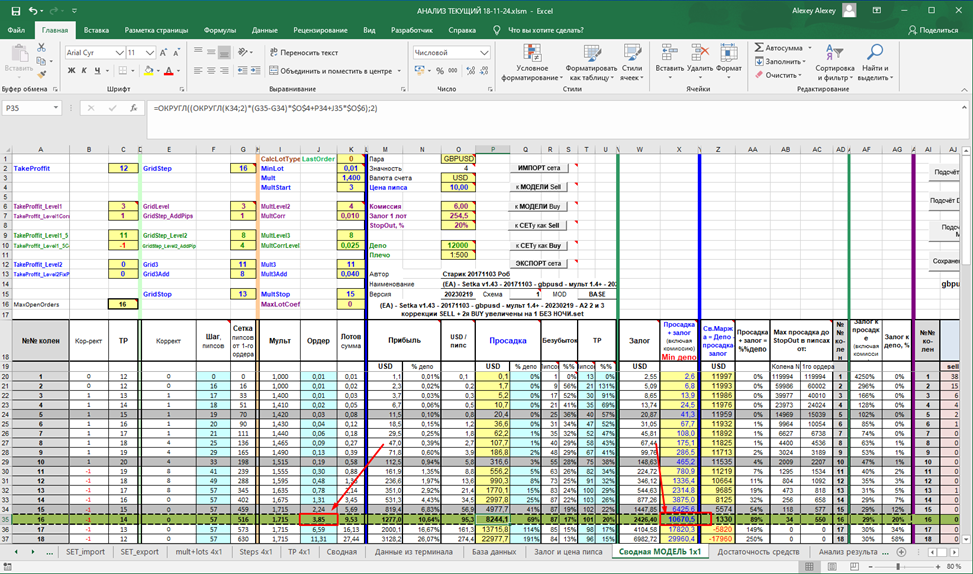This screenshot has height=574, width=973.
Task: Click the Save icon in the title bar
Action: 16,11
